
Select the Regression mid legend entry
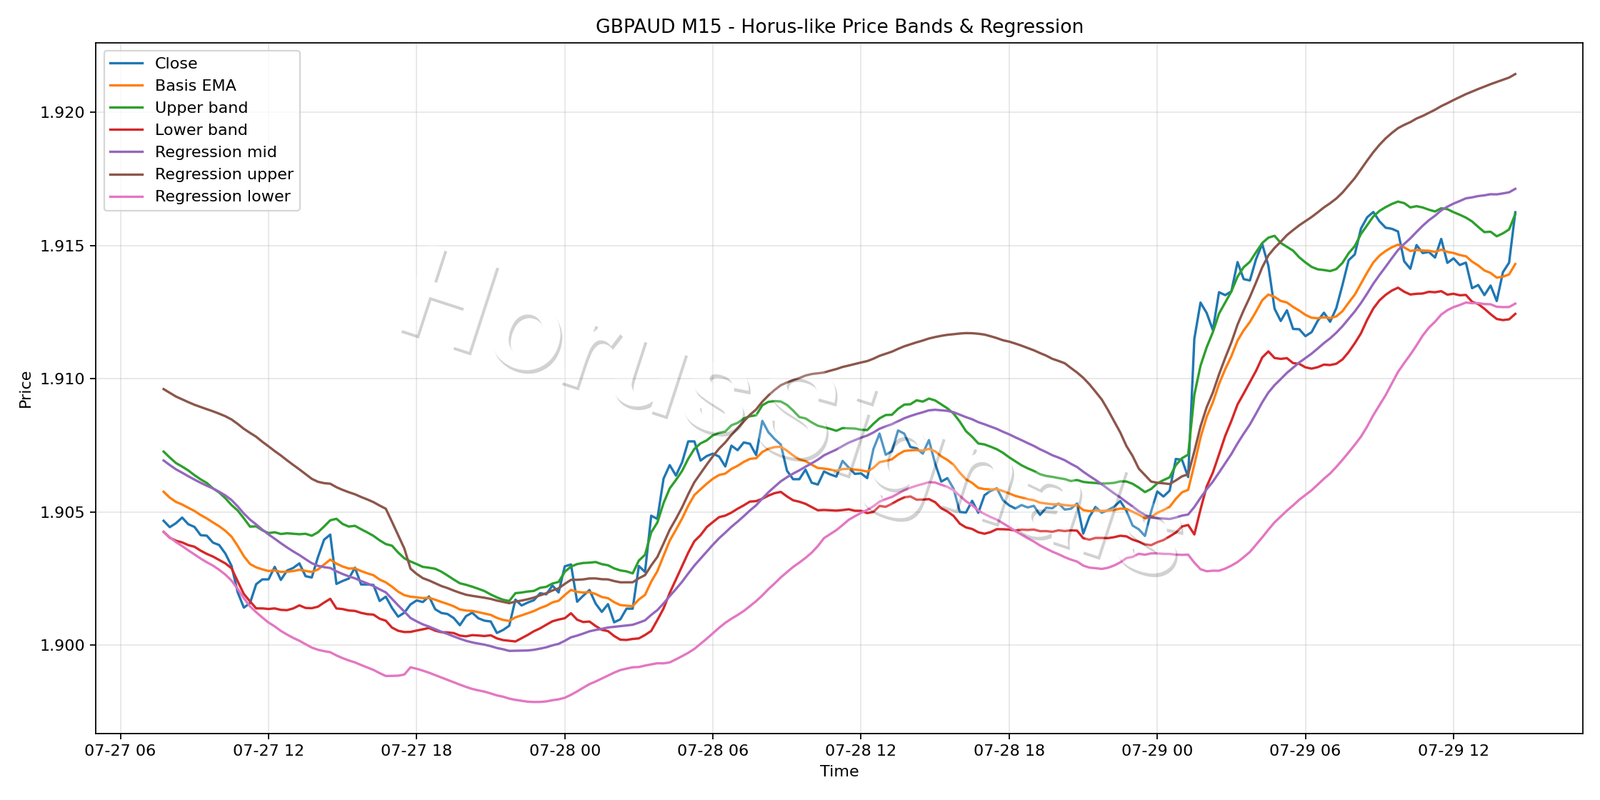[x=194, y=152]
